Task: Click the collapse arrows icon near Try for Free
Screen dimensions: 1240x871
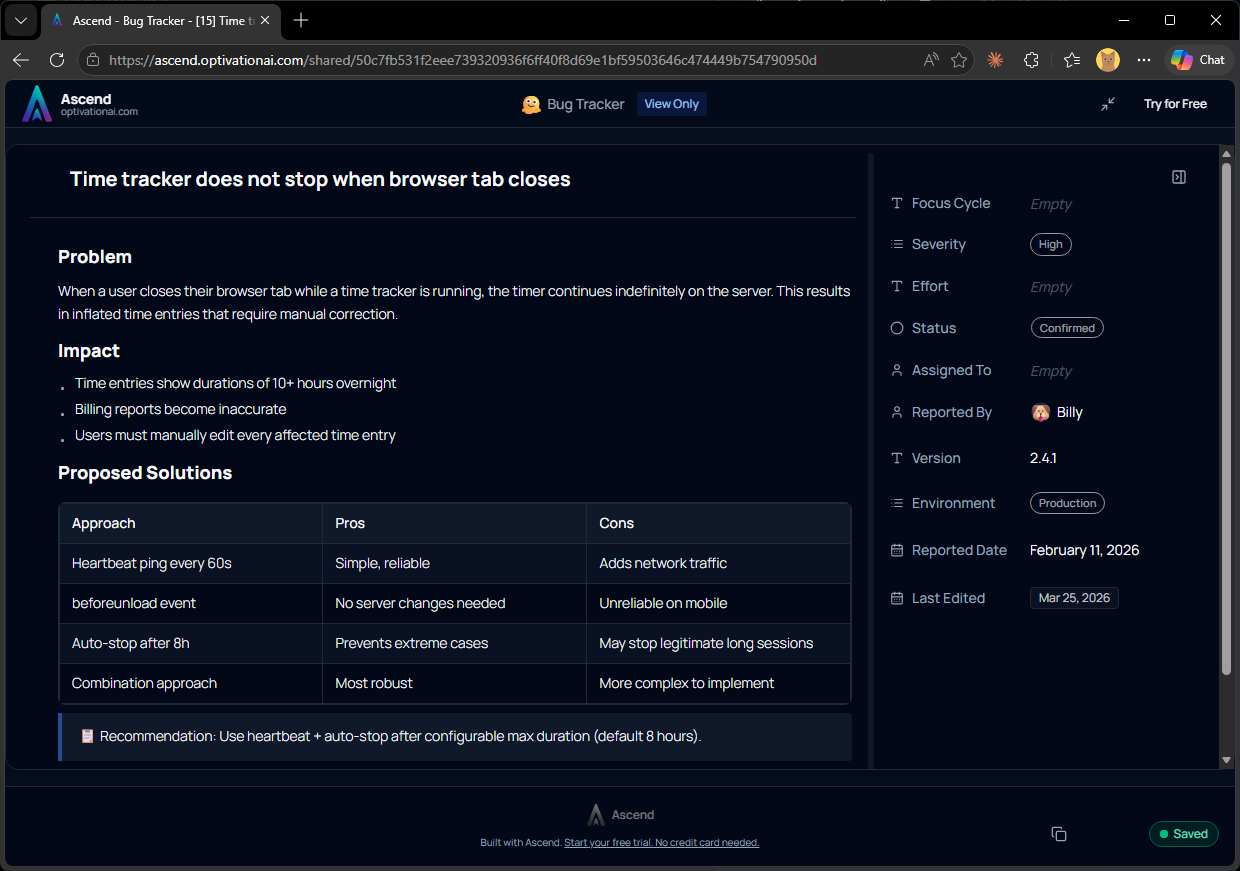Action: click(x=1108, y=104)
